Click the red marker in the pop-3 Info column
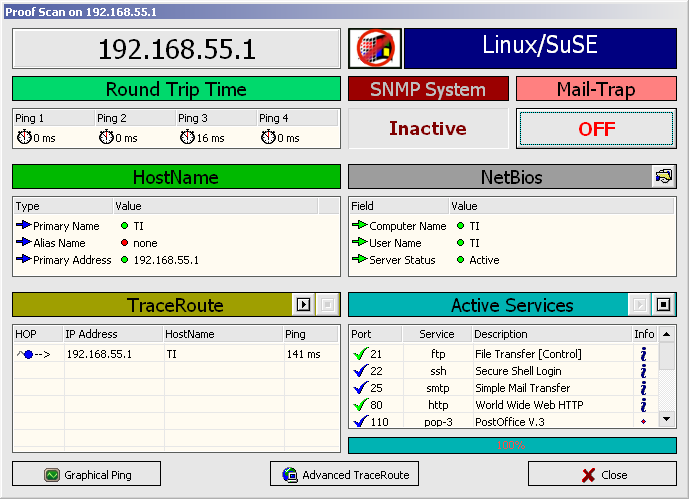This screenshot has height=499, width=689. [644, 422]
